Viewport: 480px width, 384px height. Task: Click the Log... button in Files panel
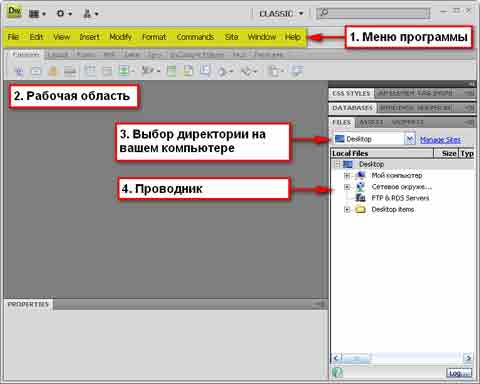tap(459, 373)
